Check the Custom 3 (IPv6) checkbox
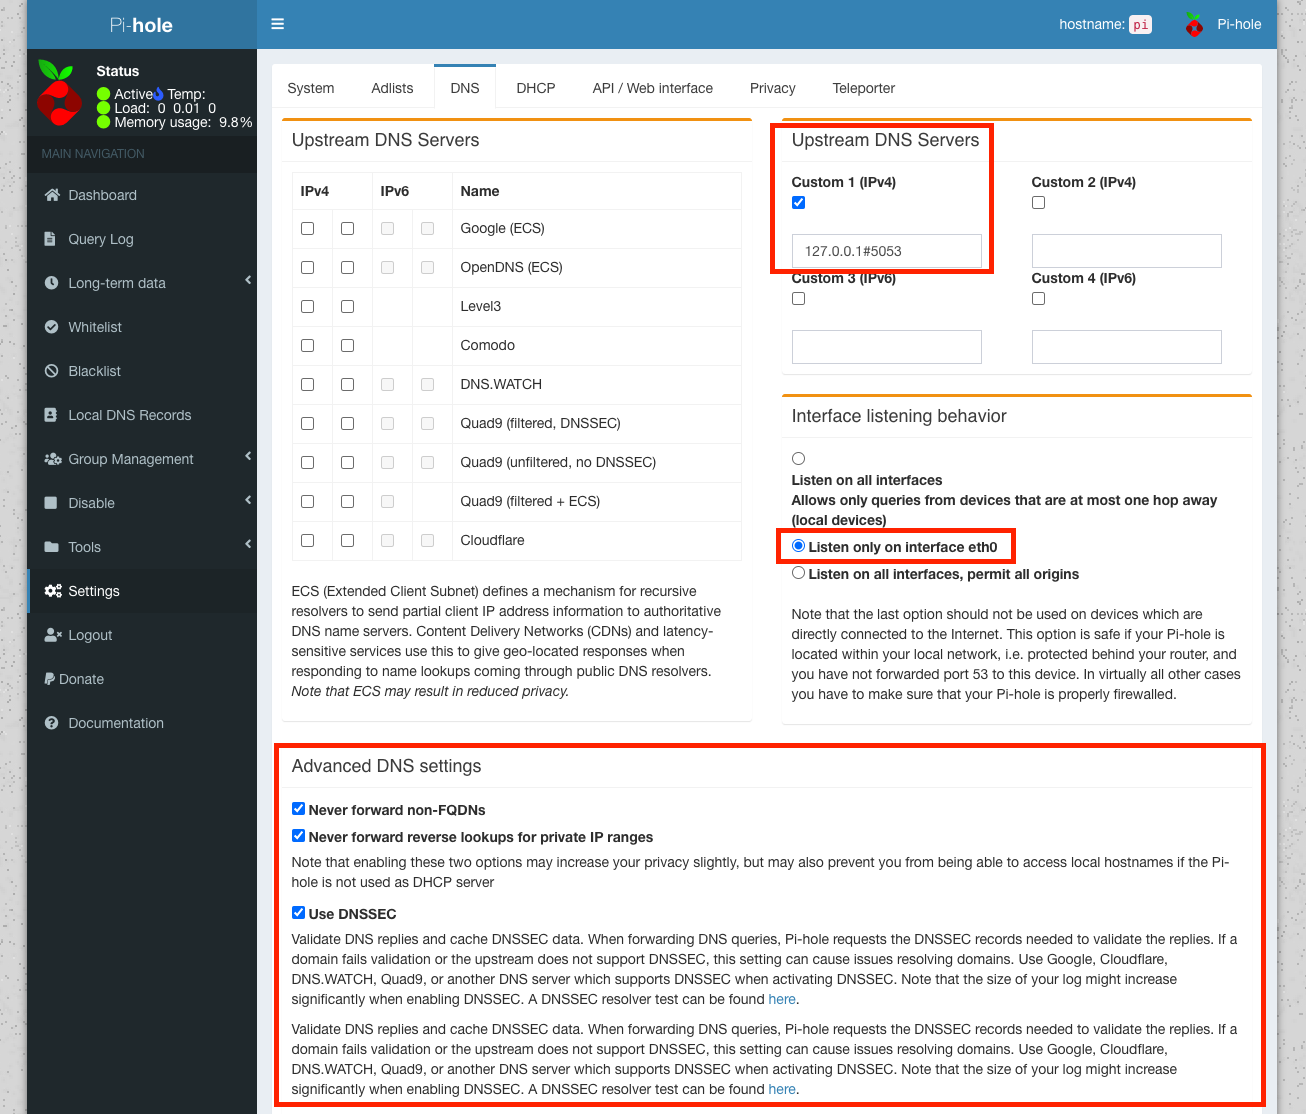Screen dimensions: 1306x1114 pos(799,299)
